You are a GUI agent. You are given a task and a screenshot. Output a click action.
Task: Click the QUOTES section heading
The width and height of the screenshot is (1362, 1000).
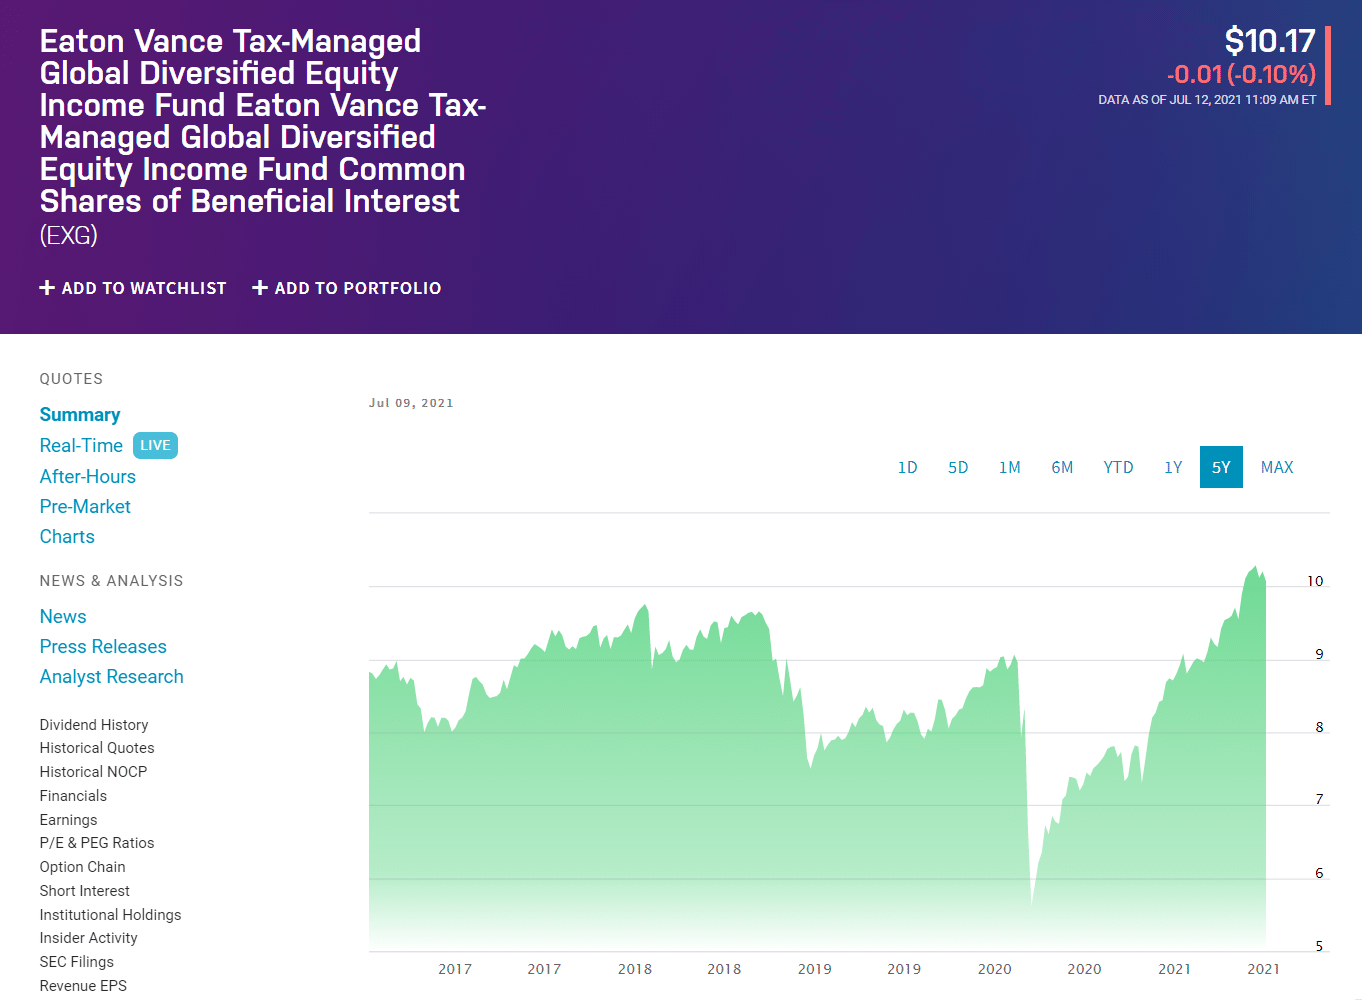tap(71, 379)
